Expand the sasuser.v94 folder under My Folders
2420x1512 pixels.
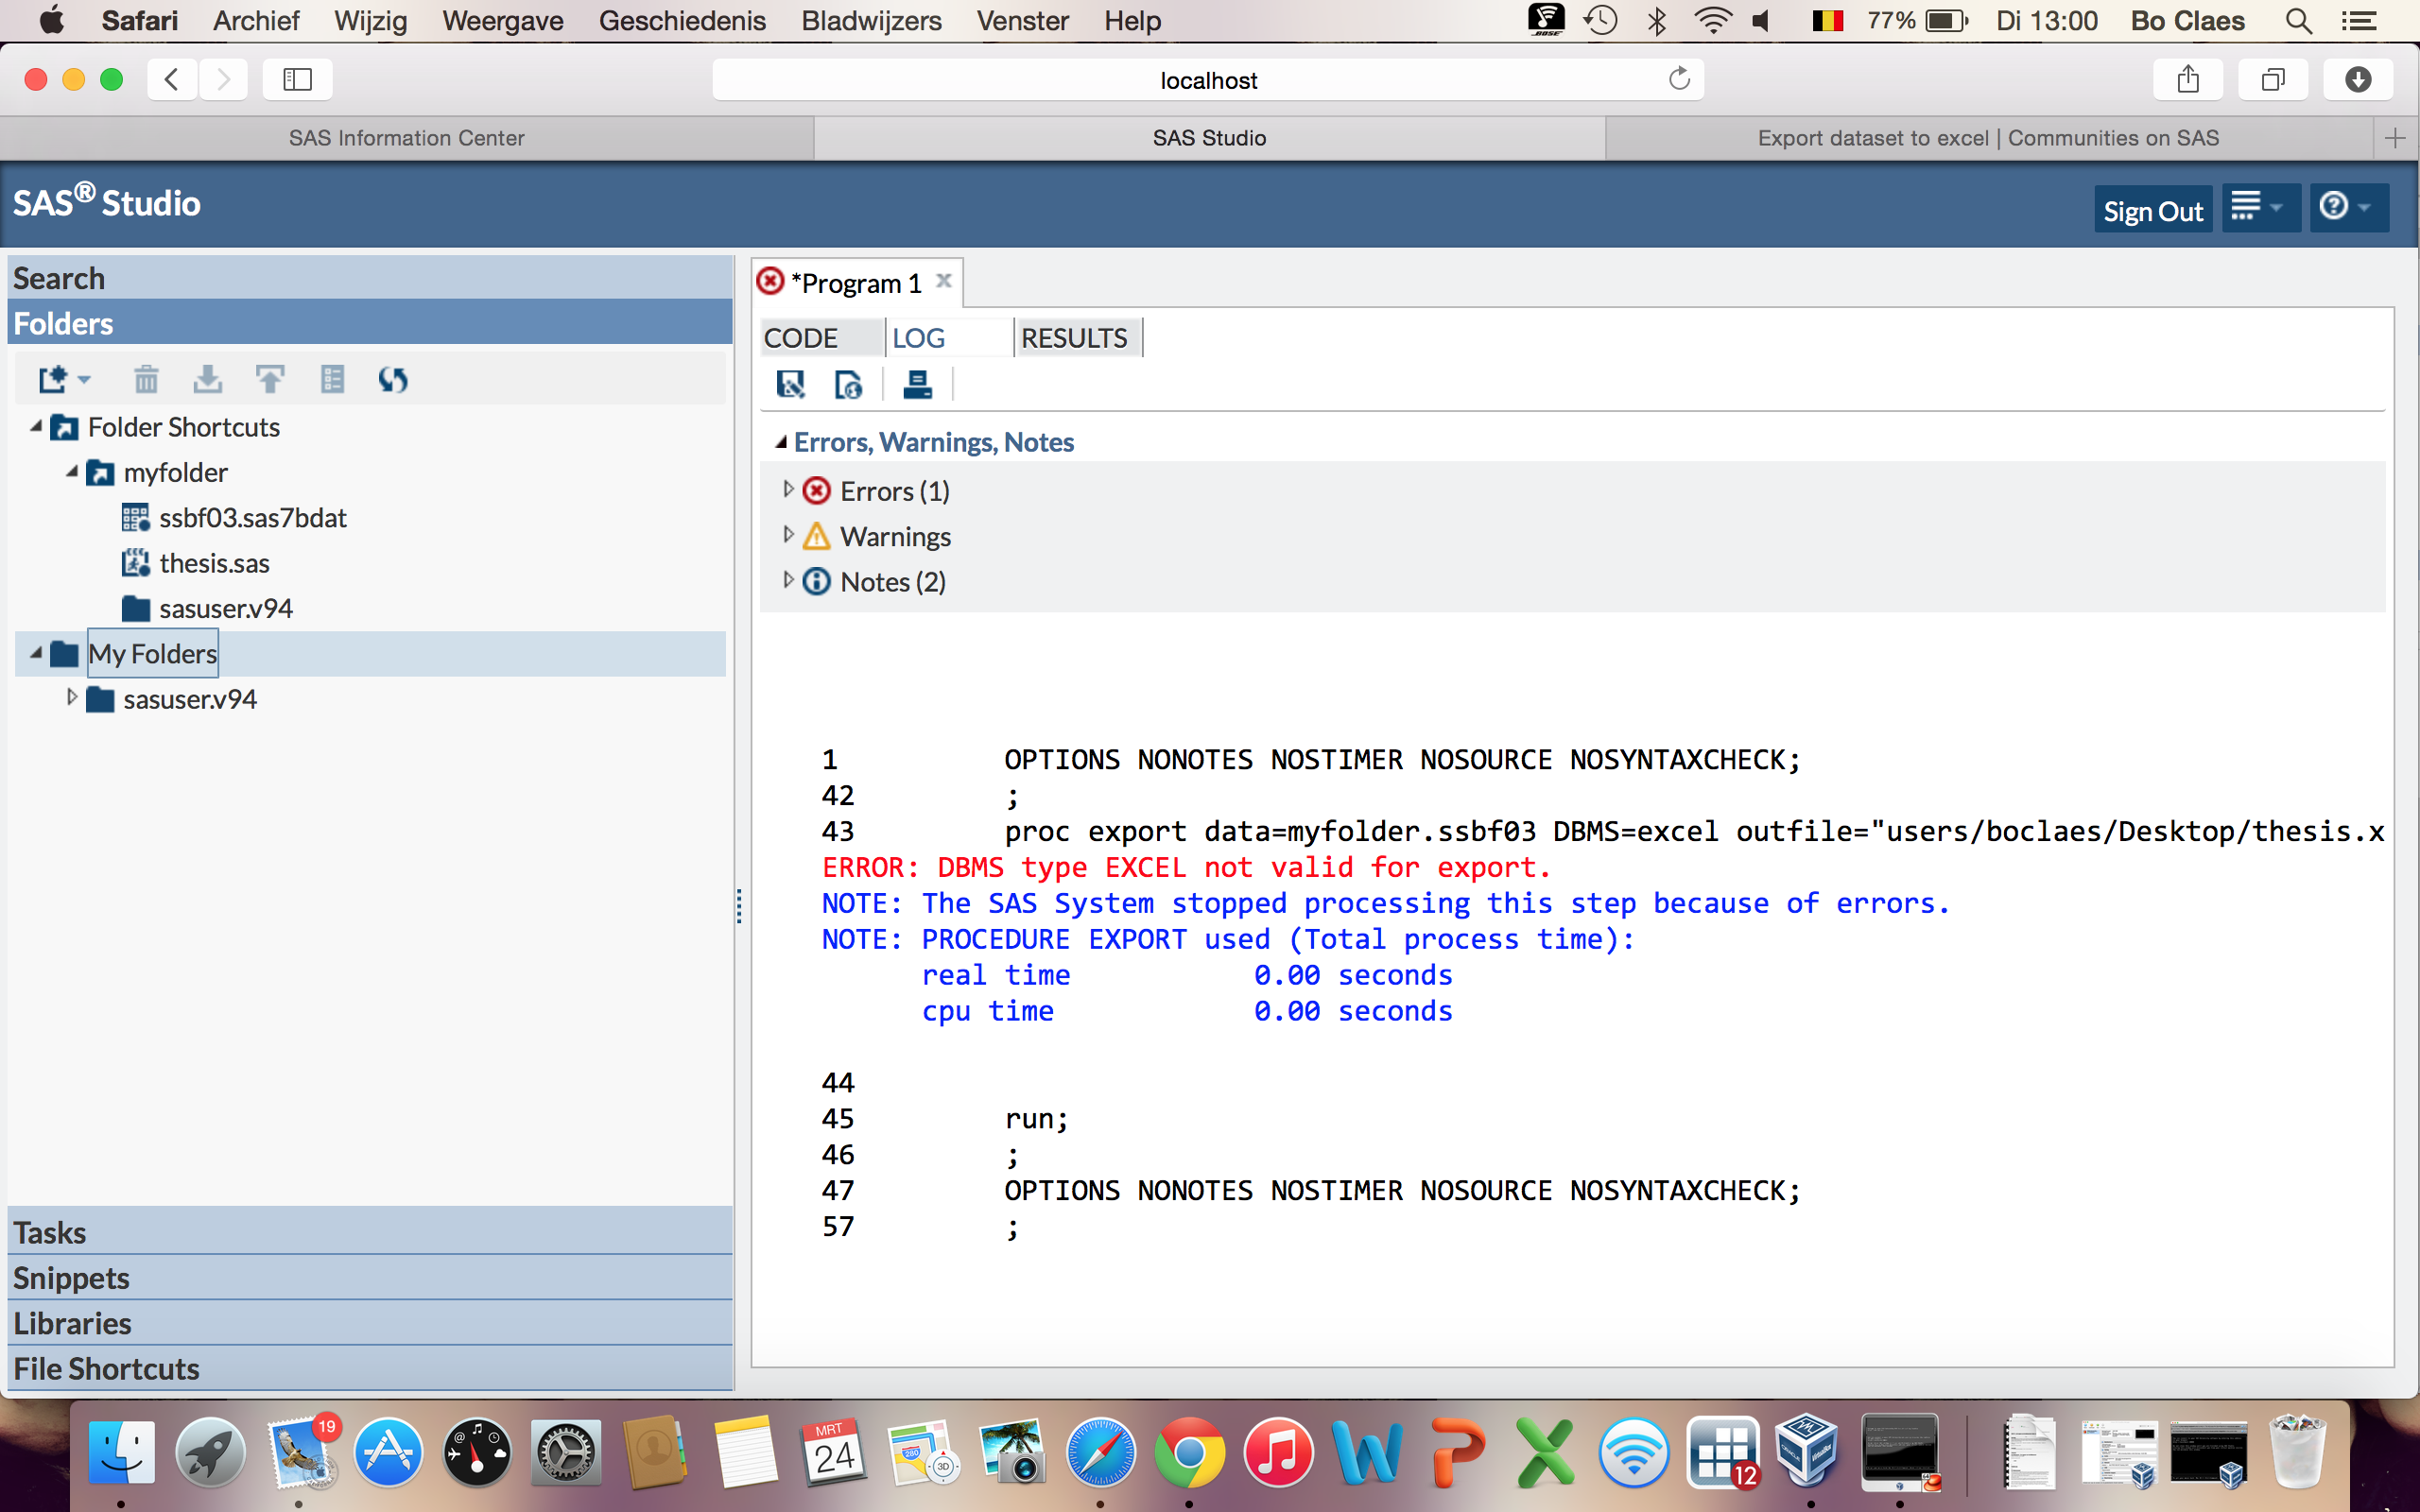[71, 698]
